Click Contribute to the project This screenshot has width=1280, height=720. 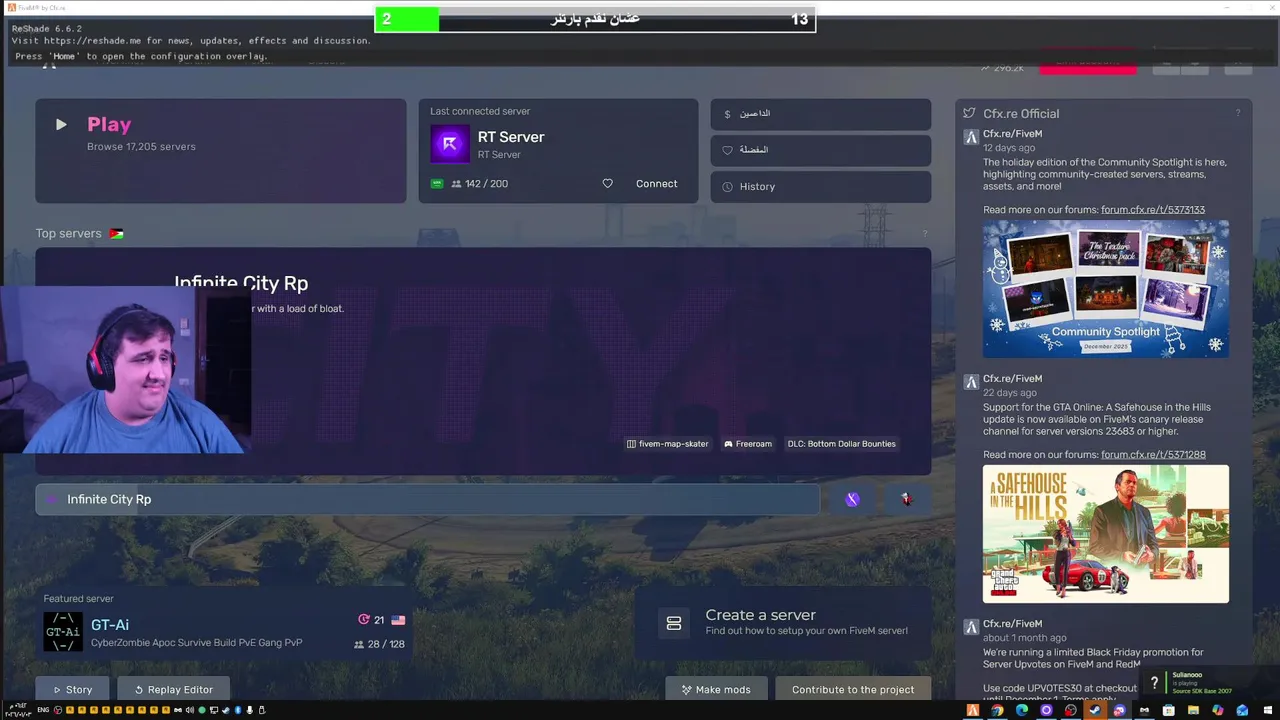click(x=853, y=689)
